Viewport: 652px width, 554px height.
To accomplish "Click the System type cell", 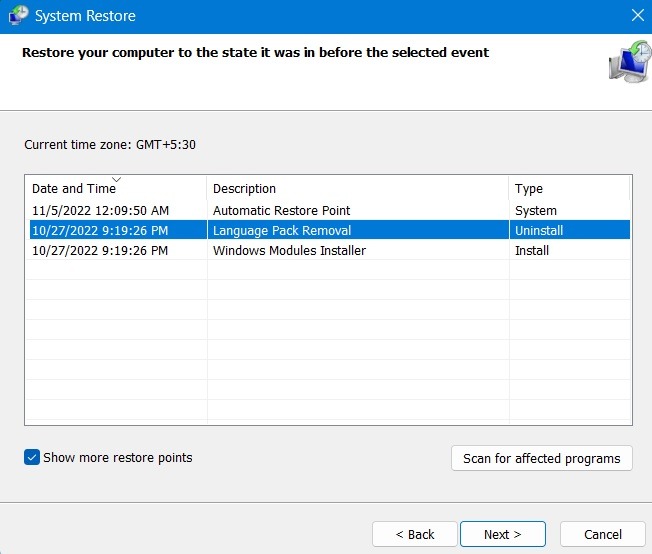I will (536, 210).
